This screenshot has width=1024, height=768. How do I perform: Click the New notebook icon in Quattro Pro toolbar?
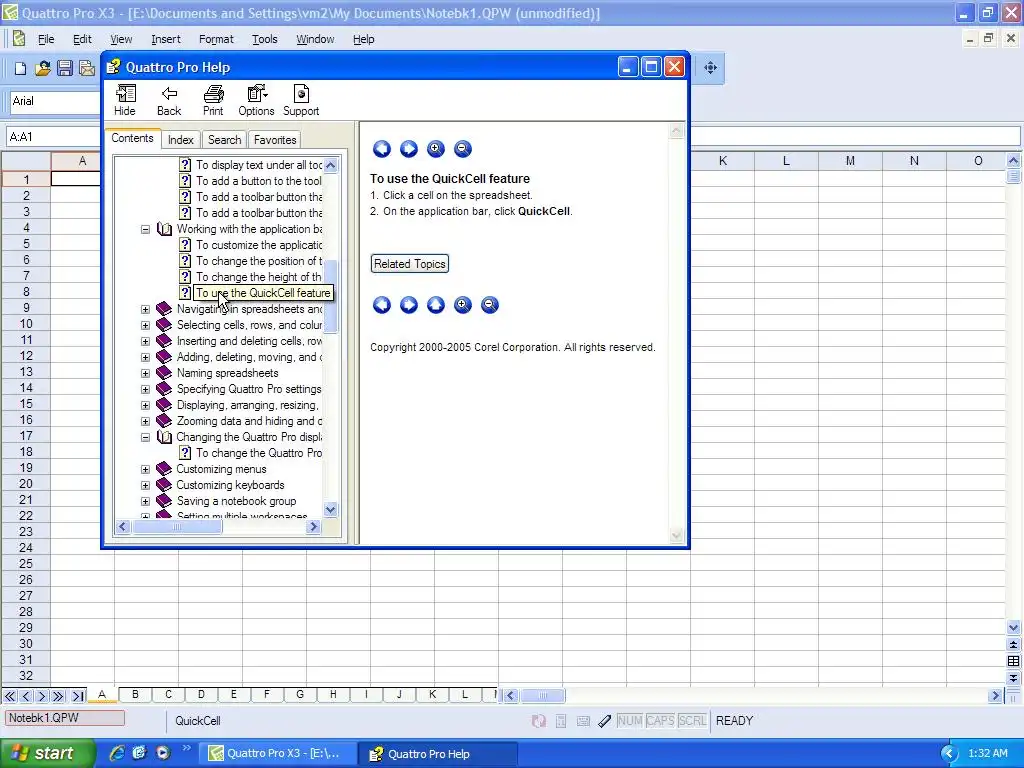coord(20,68)
